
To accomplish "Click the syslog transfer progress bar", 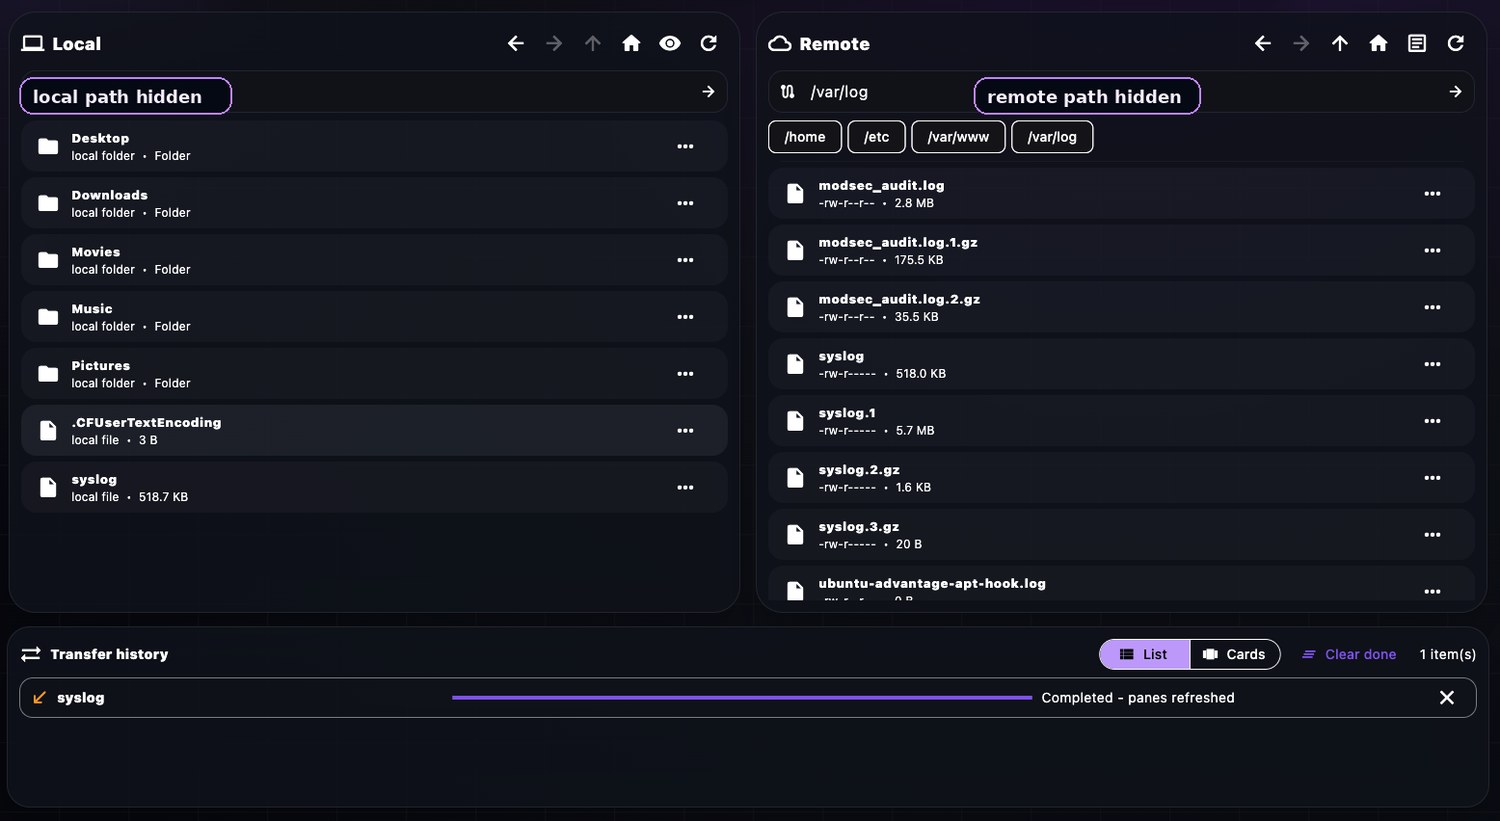I will coord(742,698).
